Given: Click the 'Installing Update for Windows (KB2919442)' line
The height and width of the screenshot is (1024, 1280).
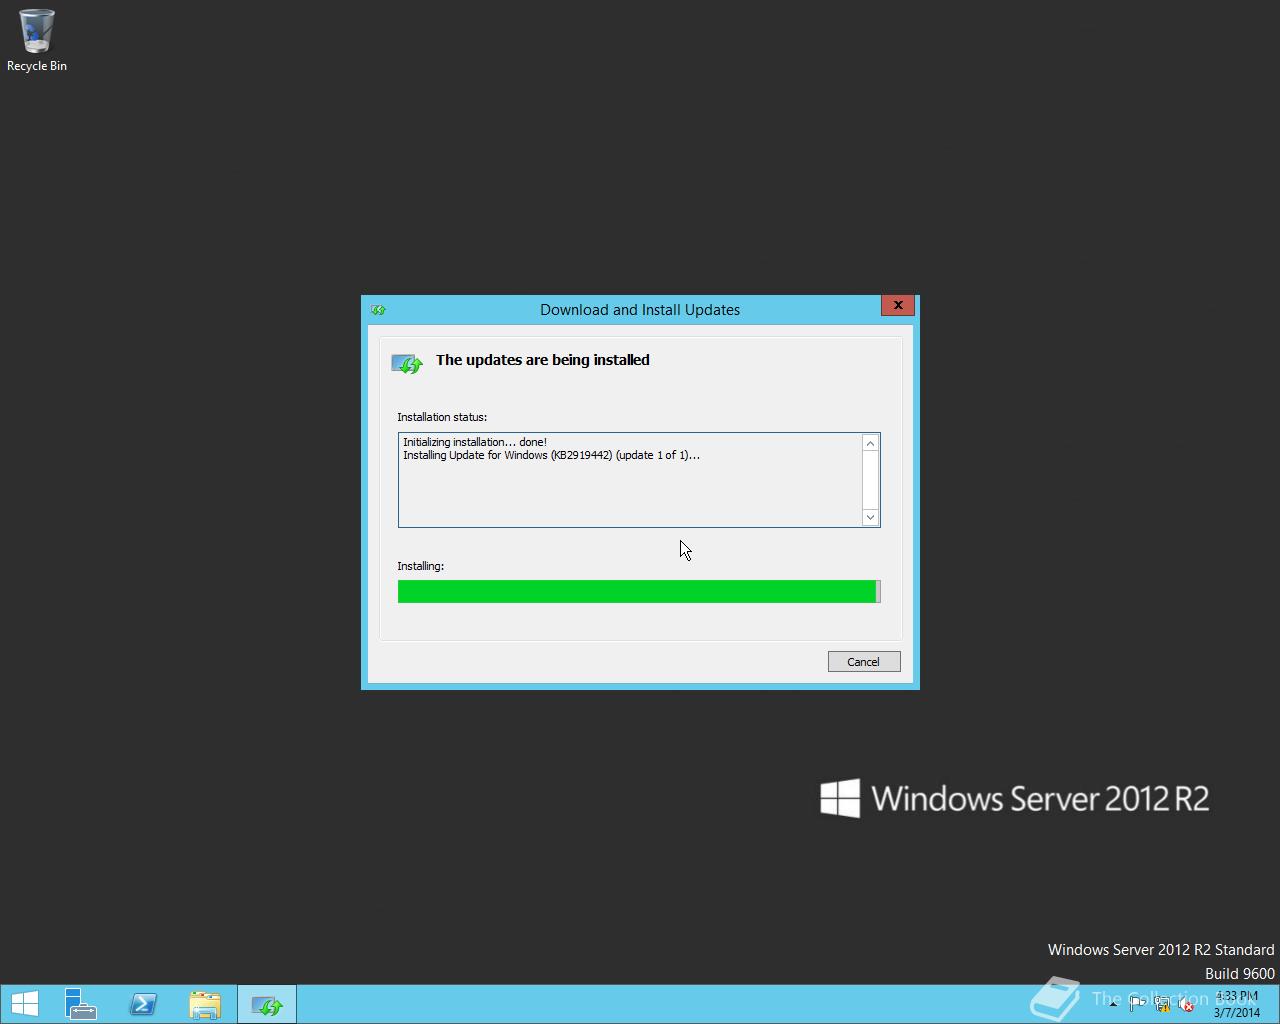Looking at the screenshot, I should 551,455.
